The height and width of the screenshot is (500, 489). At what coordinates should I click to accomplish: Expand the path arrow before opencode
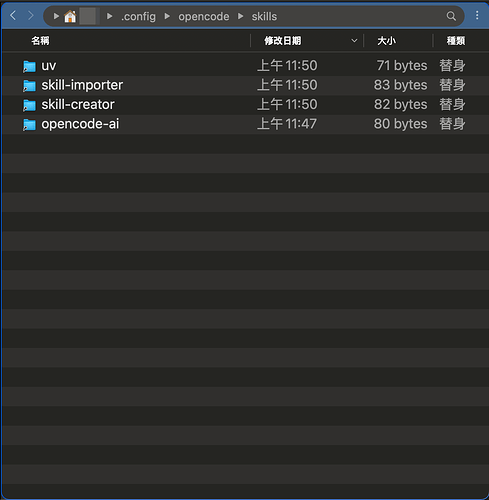tap(167, 16)
